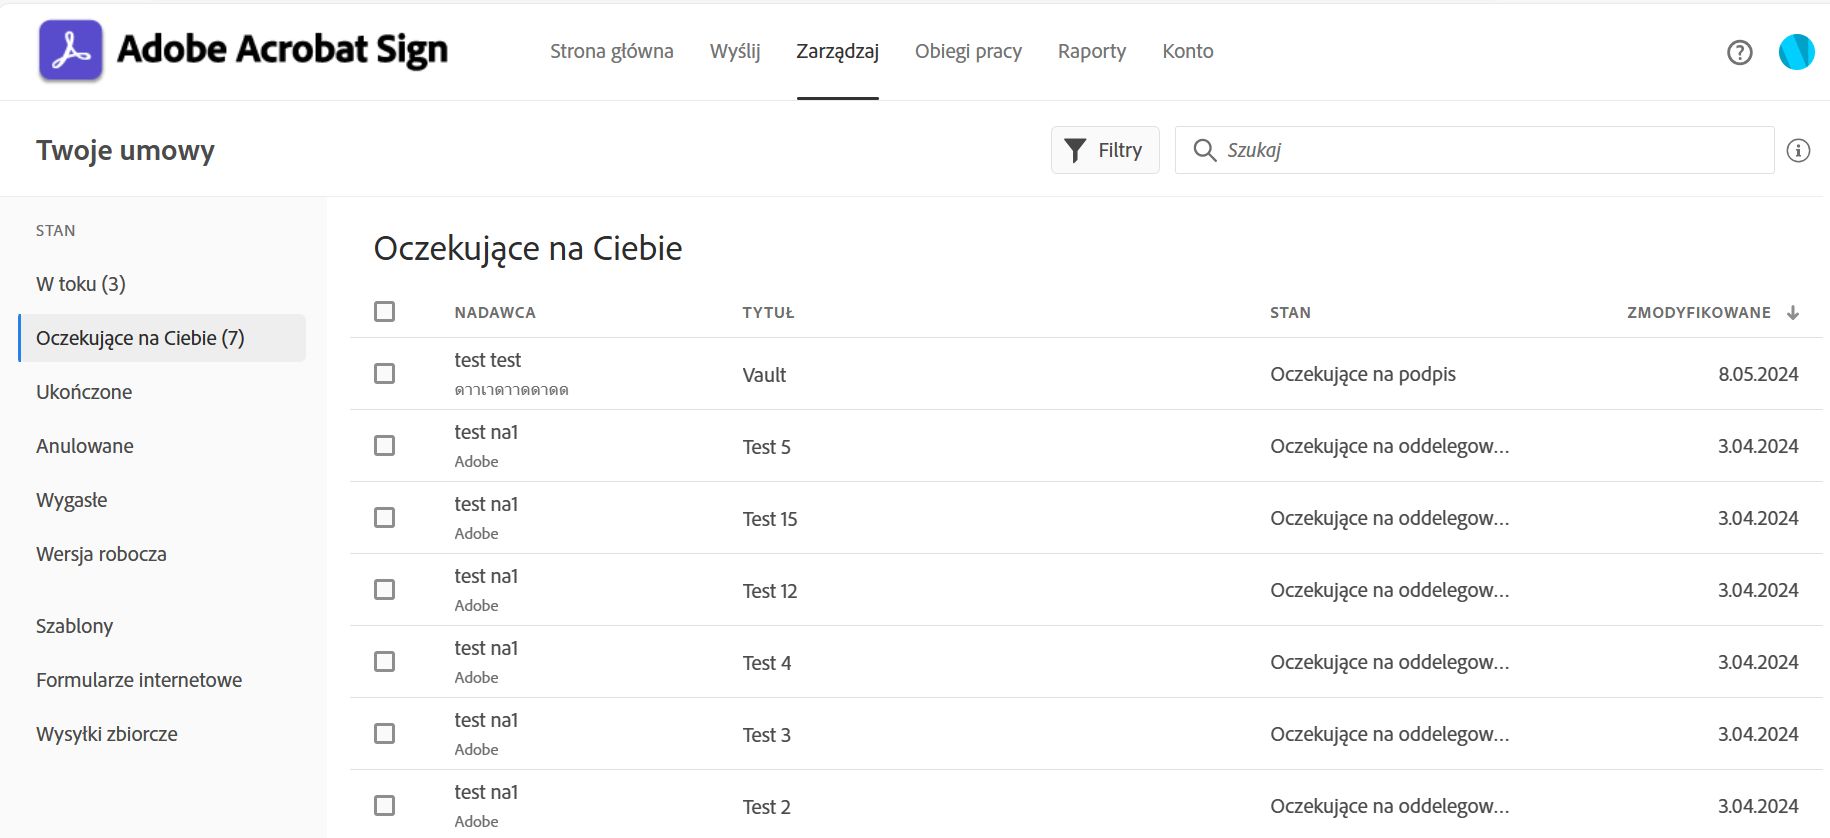Open the Raporty tab
The width and height of the screenshot is (1830, 838).
[x=1091, y=51]
